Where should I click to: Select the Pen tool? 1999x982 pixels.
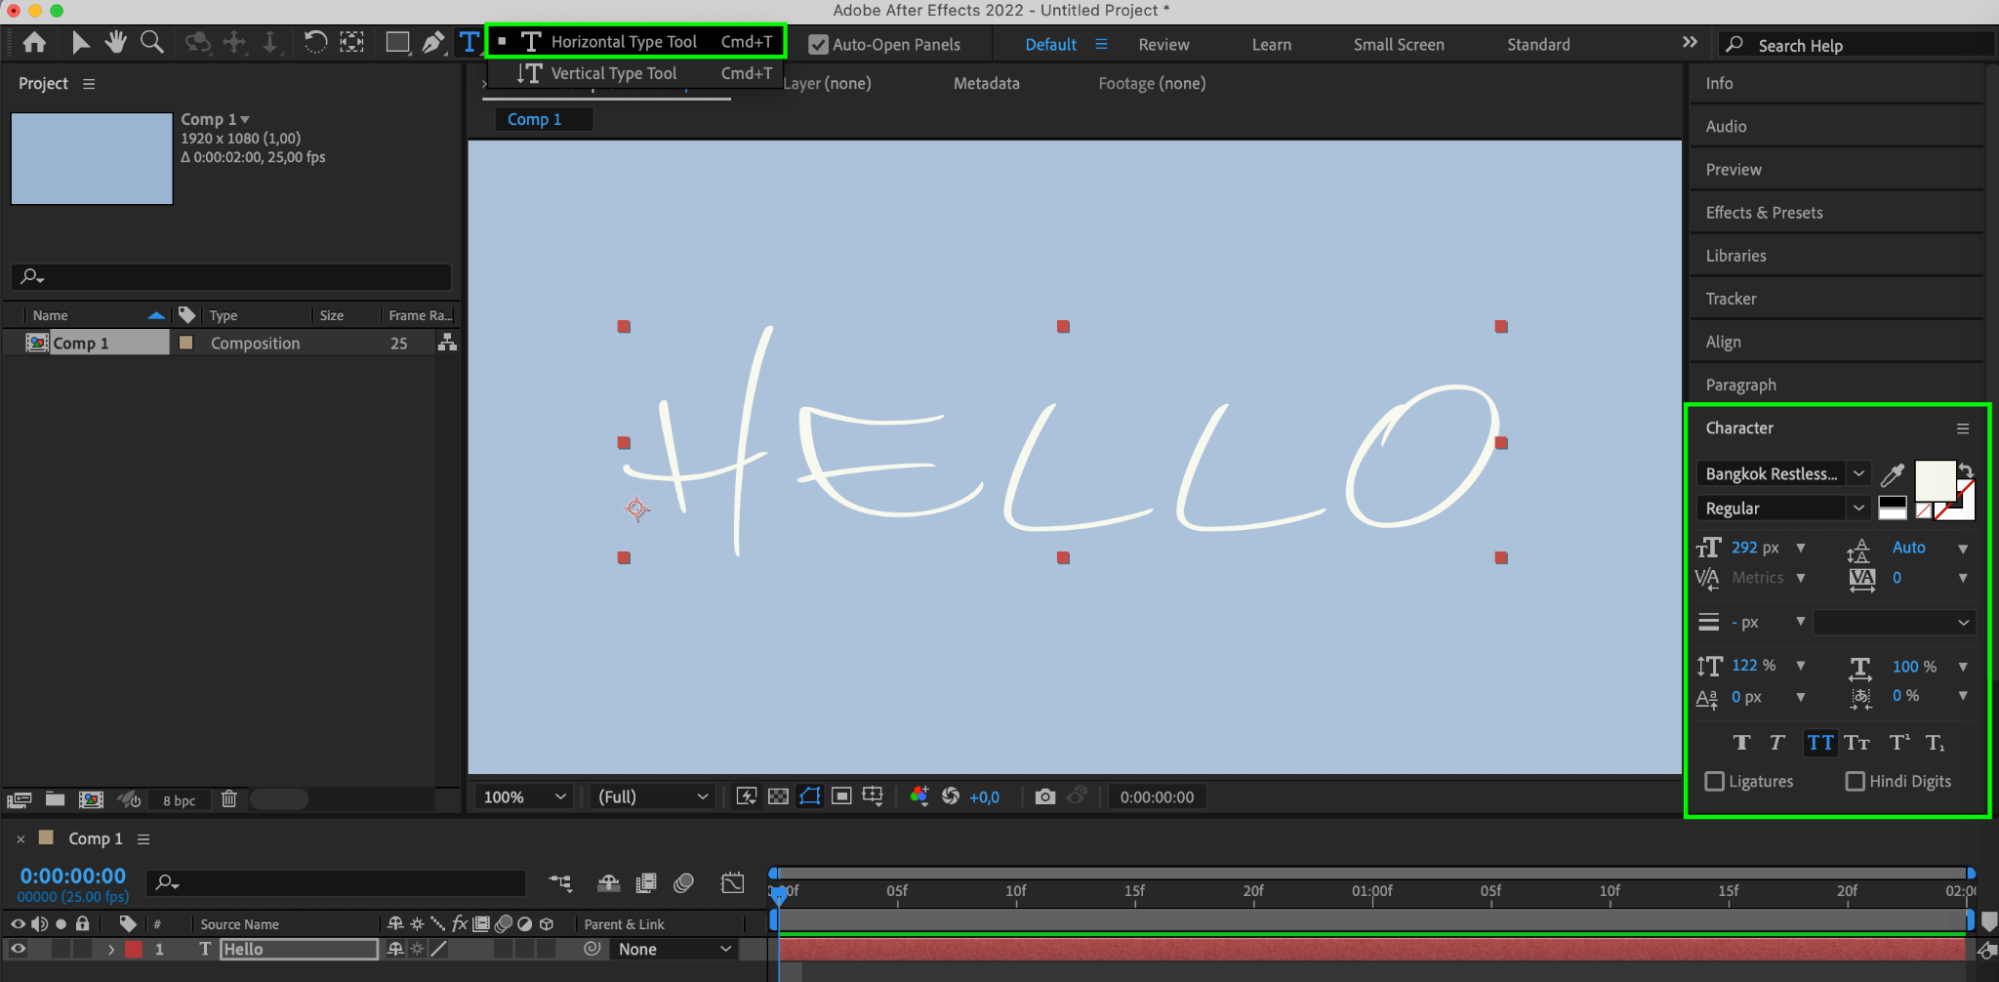point(433,43)
